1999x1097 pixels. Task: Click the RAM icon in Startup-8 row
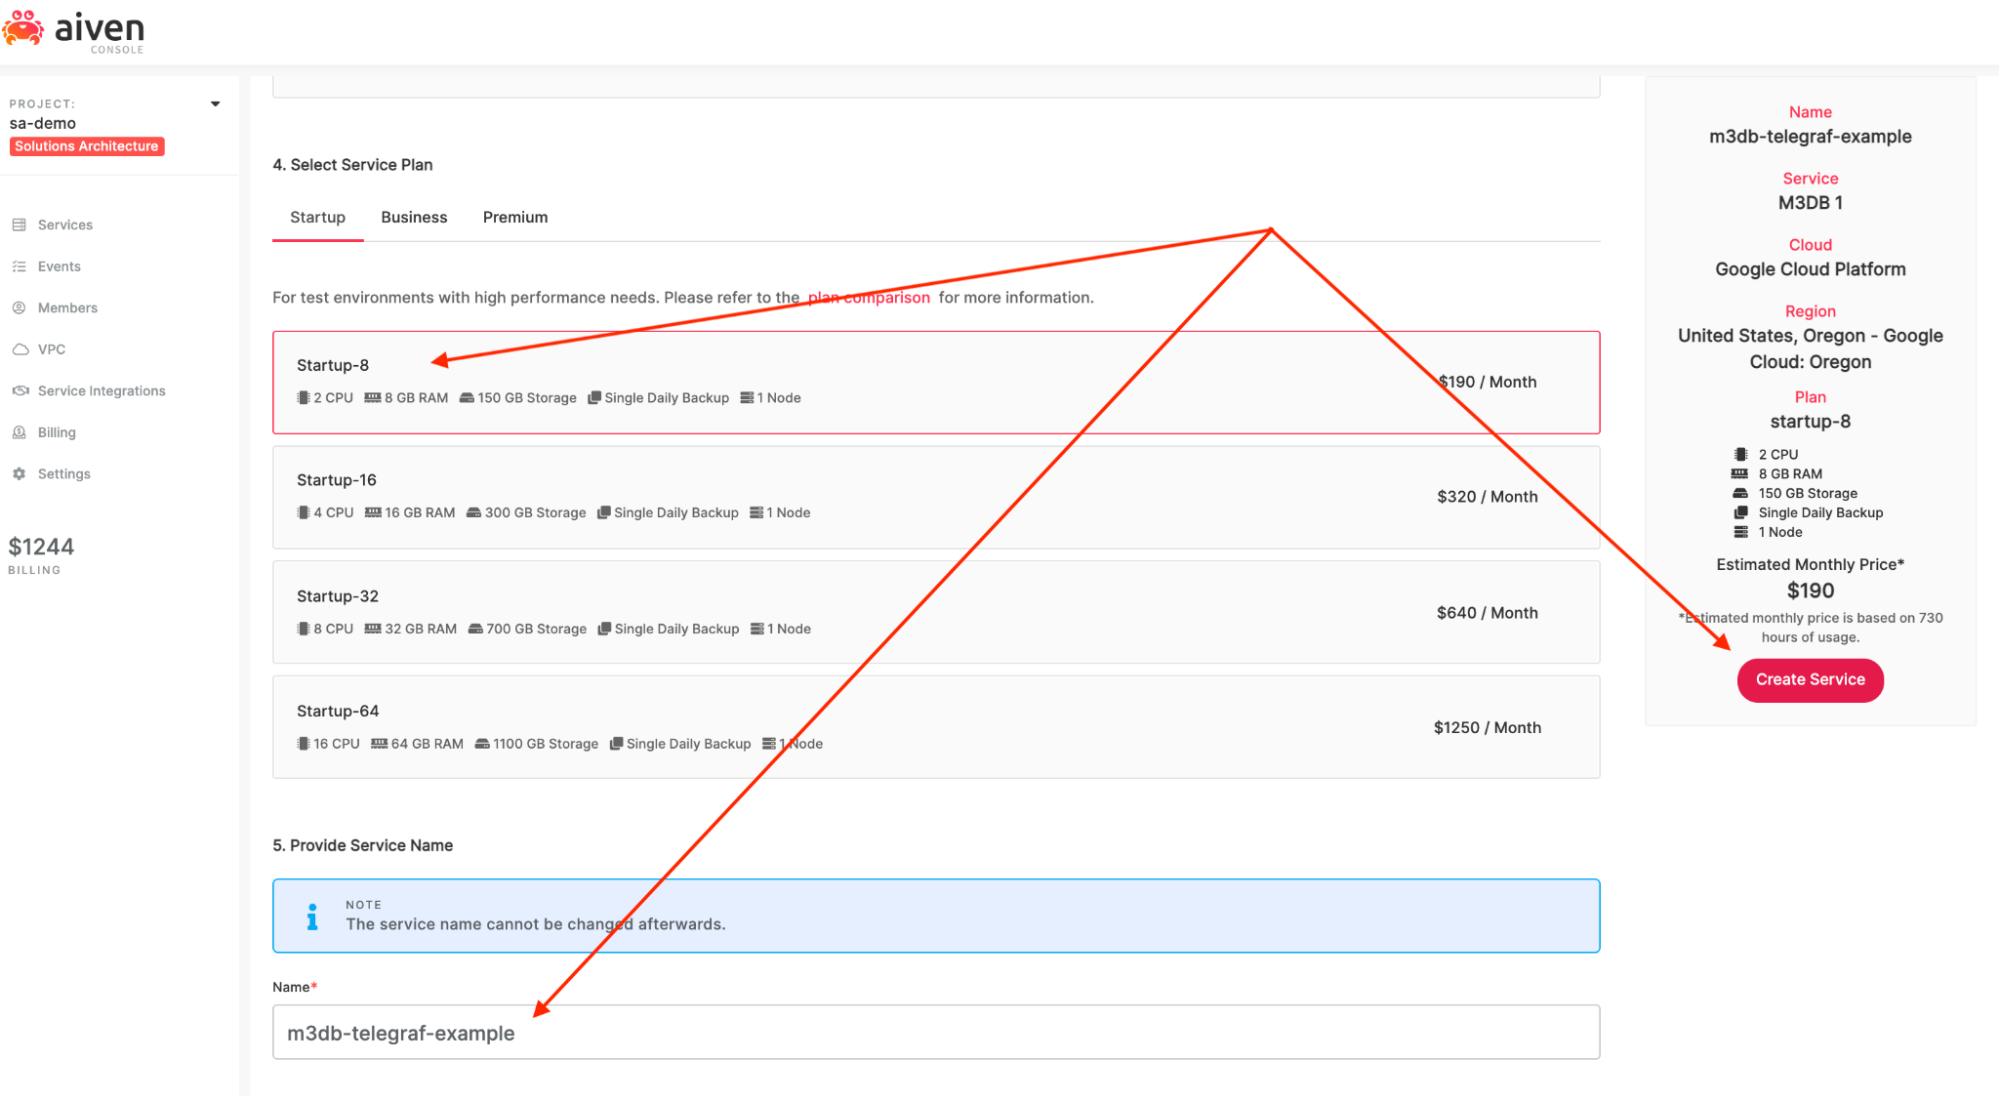point(373,398)
